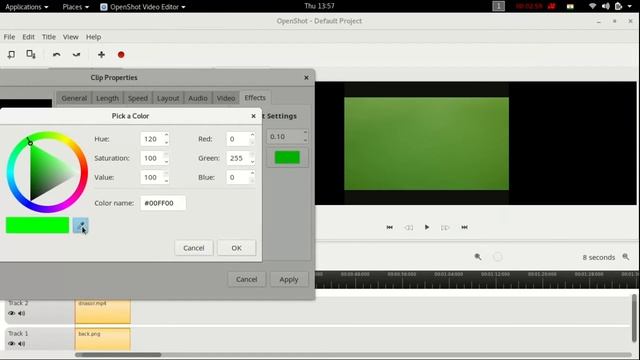Toggle Track 1 visibility eye icon

click(x=11, y=344)
